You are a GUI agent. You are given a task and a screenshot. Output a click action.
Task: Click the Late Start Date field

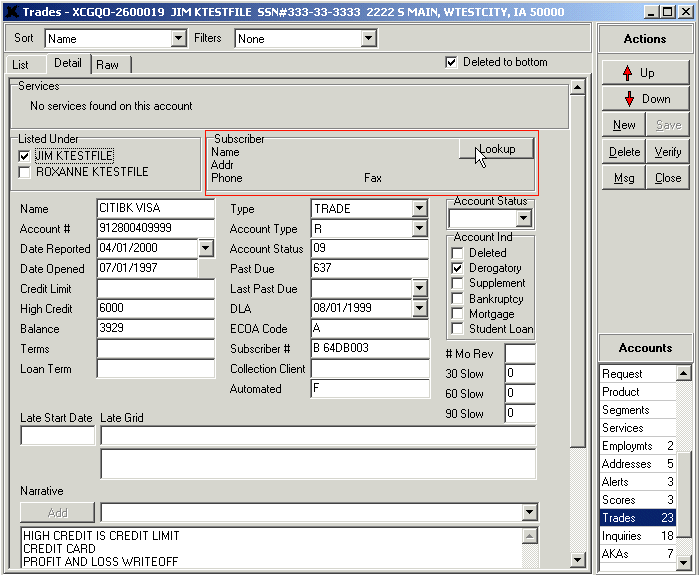point(58,435)
